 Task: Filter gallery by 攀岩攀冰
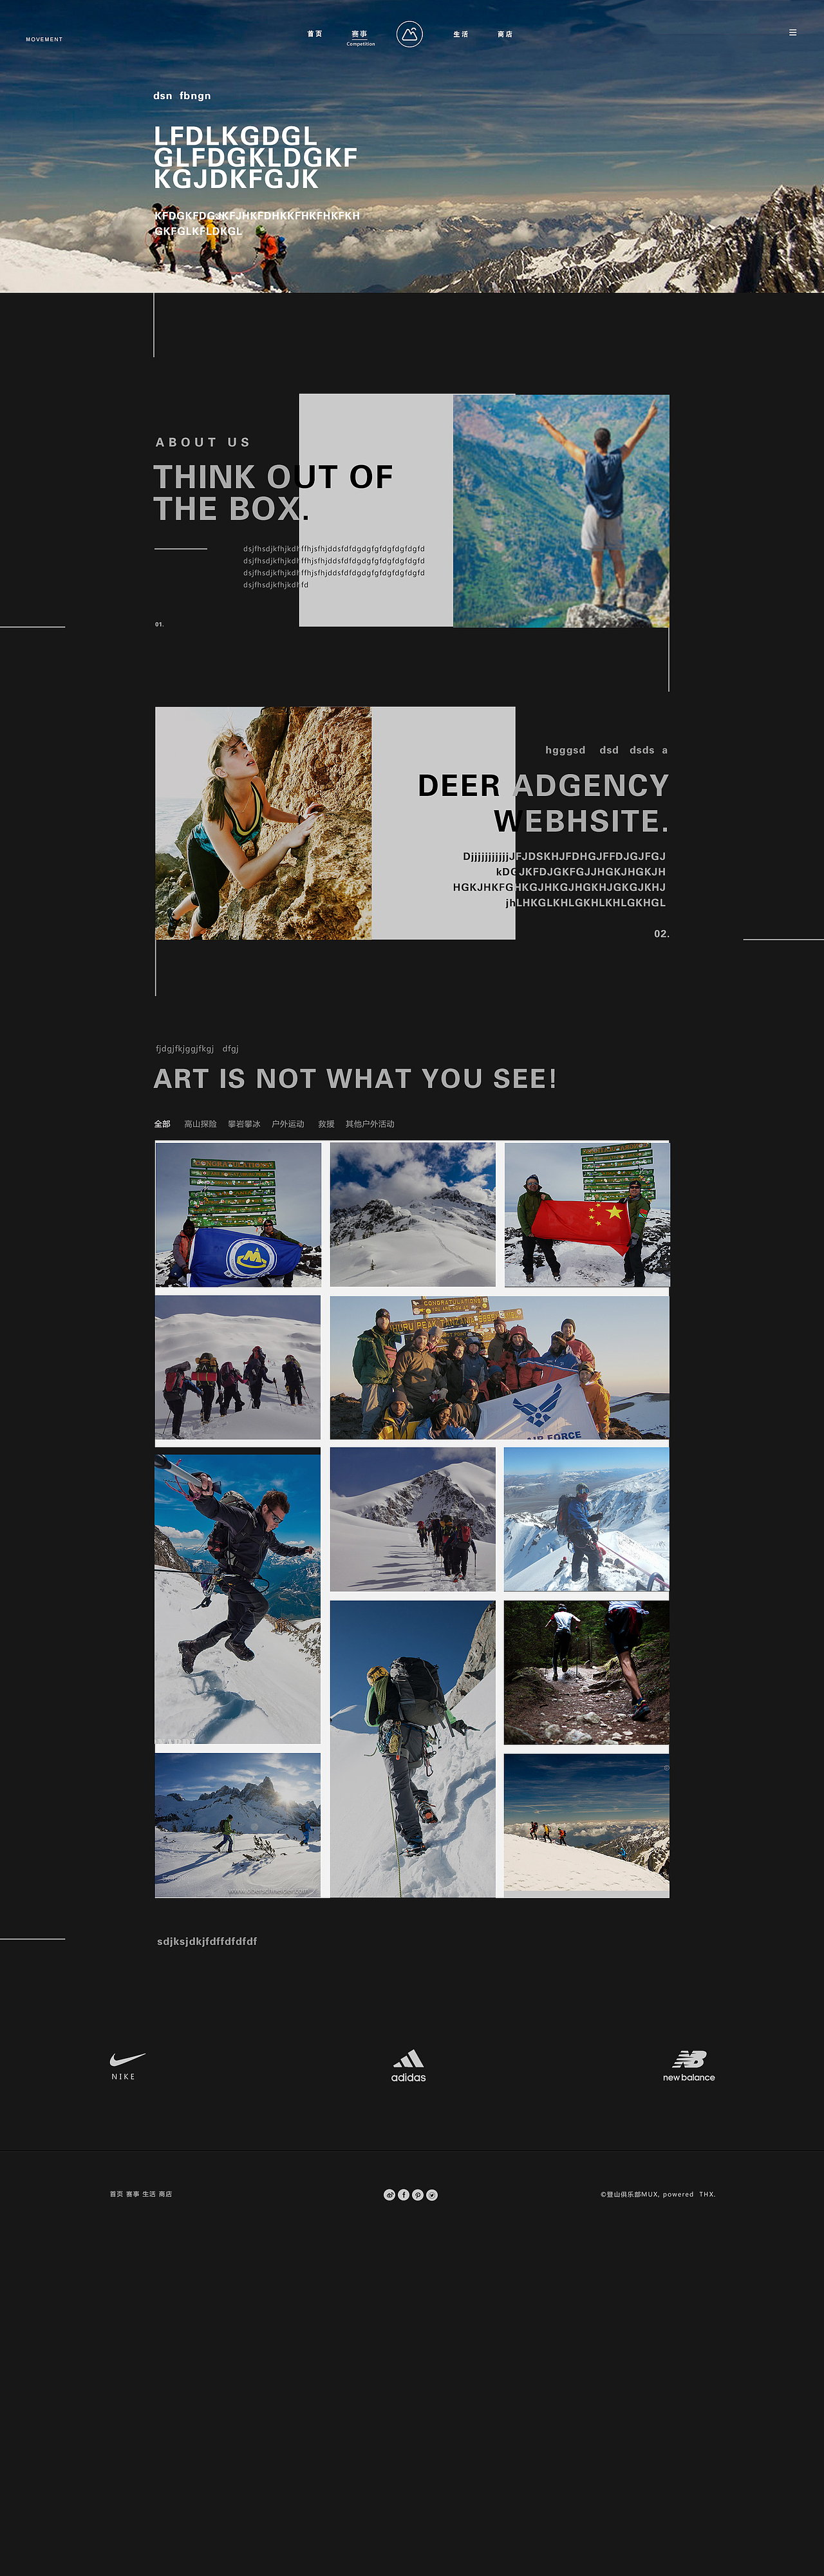coord(244,1124)
